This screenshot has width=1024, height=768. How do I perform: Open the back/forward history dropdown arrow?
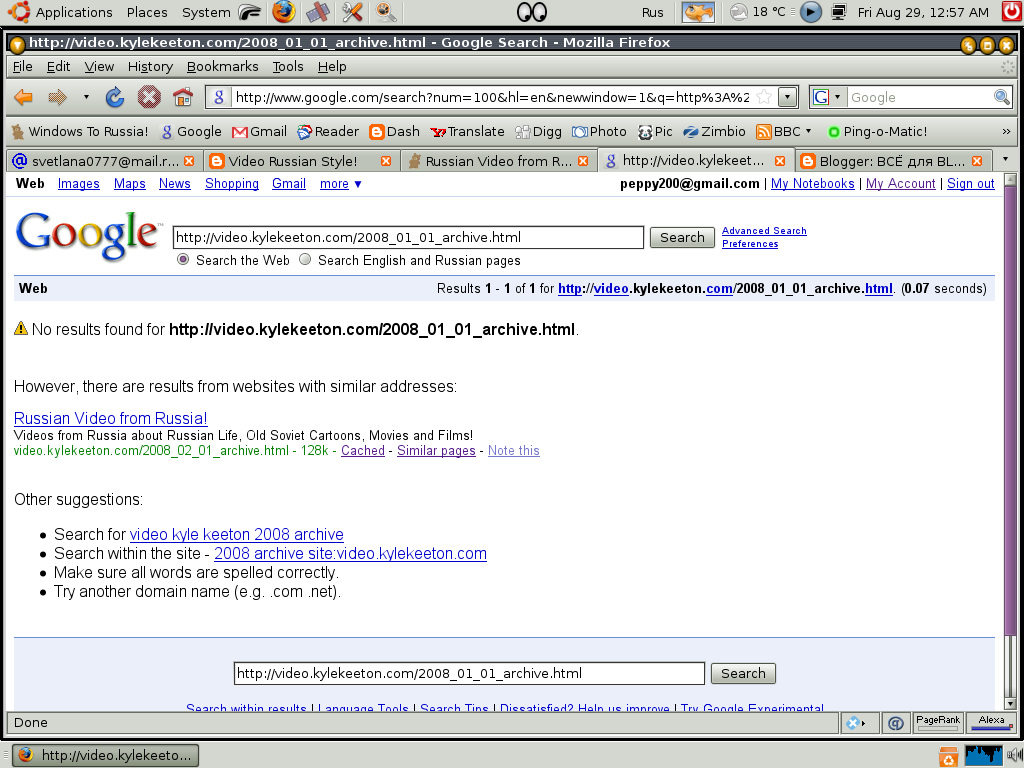[x=86, y=97]
